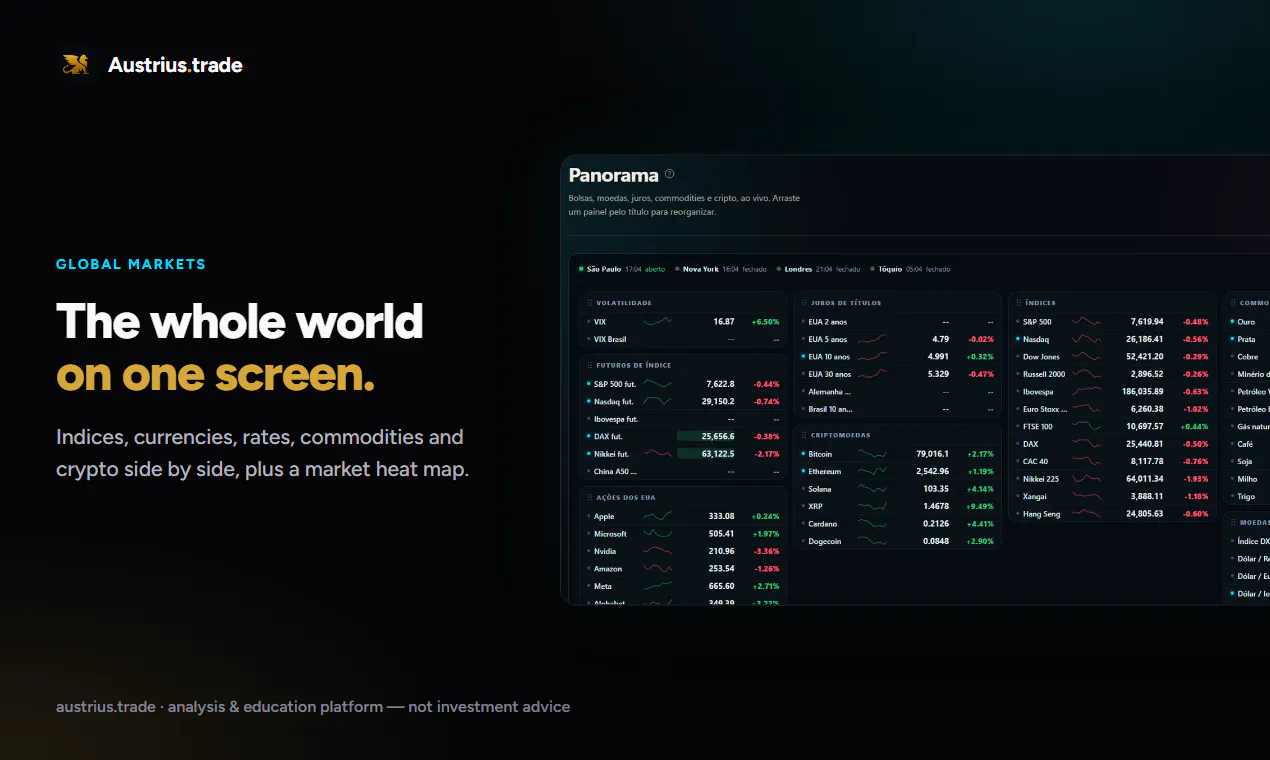Viewport: 1270px width, 760px height.
Task: Open the S&P 500 fut. sparkline
Action: coord(657,384)
